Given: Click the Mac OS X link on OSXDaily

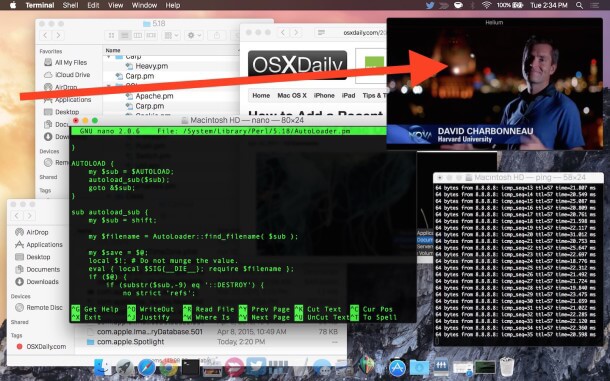Looking at the screenshot, I should click(x=292, y=95).
